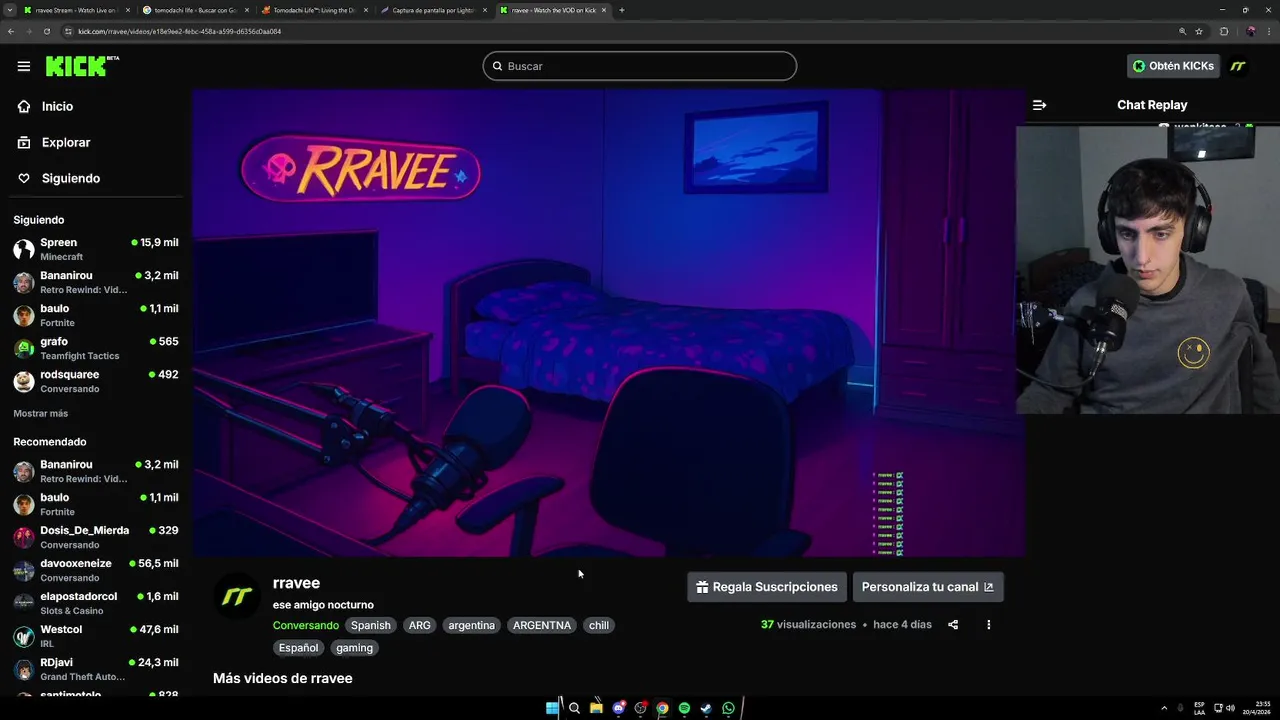Open the profile avatar menu at top right
Image resolution: width=1280 pixels, height=720 pixels.
click(x=1238, y=66)
